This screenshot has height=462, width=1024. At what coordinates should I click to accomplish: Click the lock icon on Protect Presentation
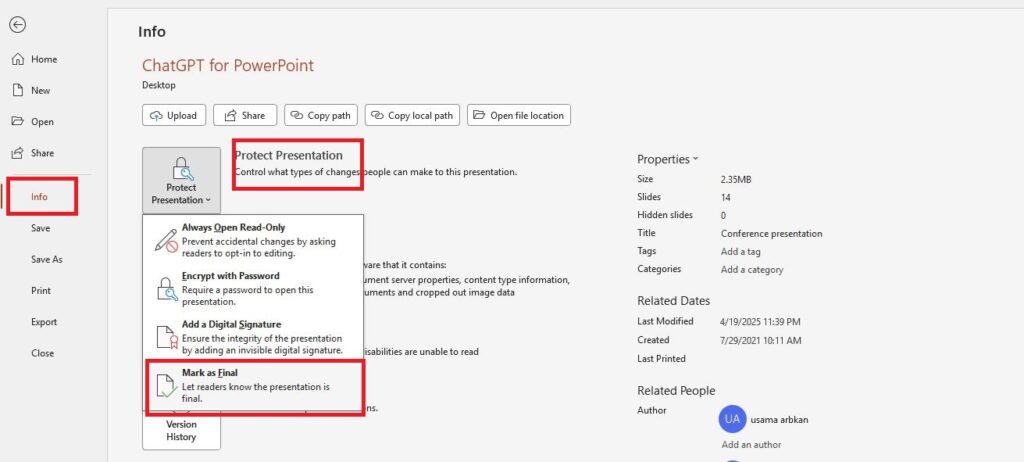181,169
